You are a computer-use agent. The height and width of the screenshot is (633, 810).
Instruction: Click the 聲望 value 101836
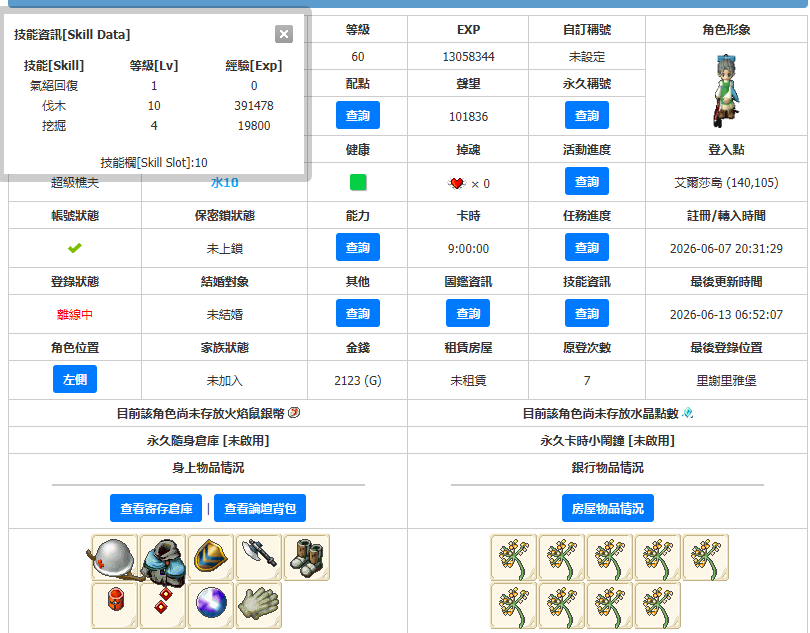[x=469, y=117]
